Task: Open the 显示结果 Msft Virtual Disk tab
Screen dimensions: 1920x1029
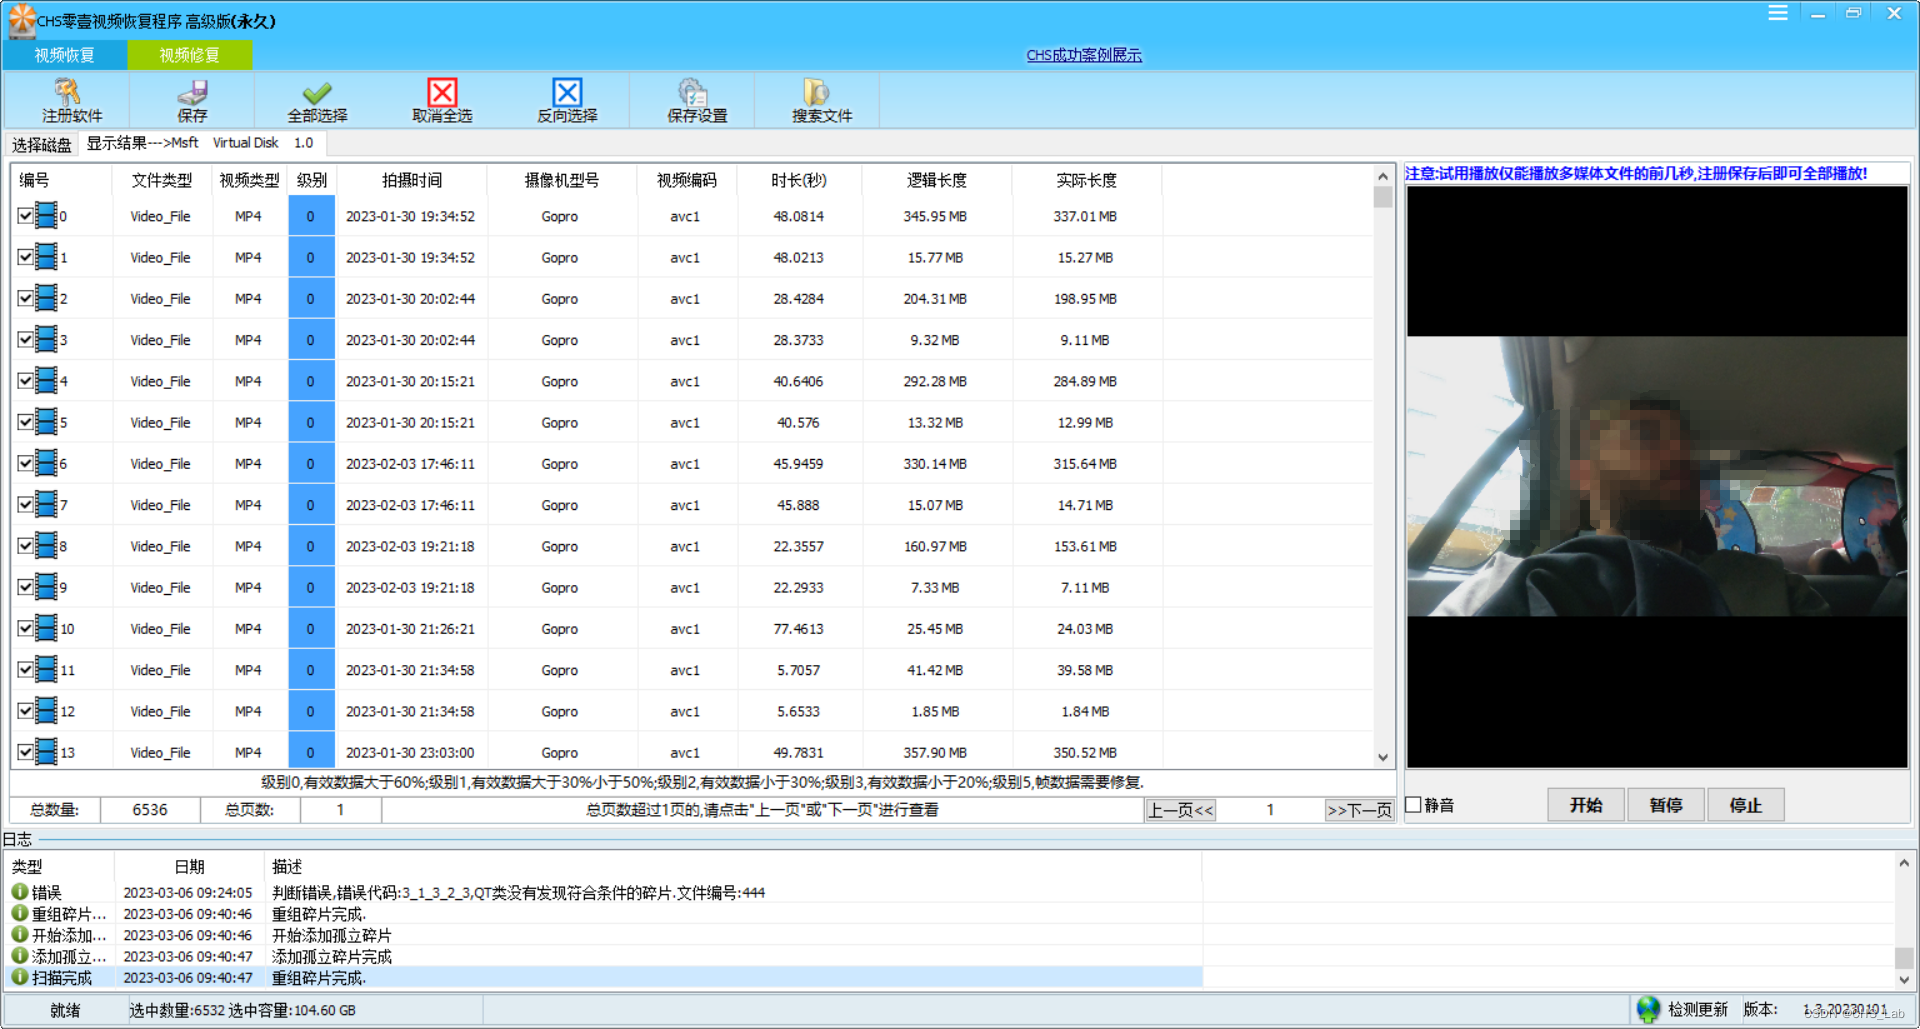Action: tap(200, 143)
